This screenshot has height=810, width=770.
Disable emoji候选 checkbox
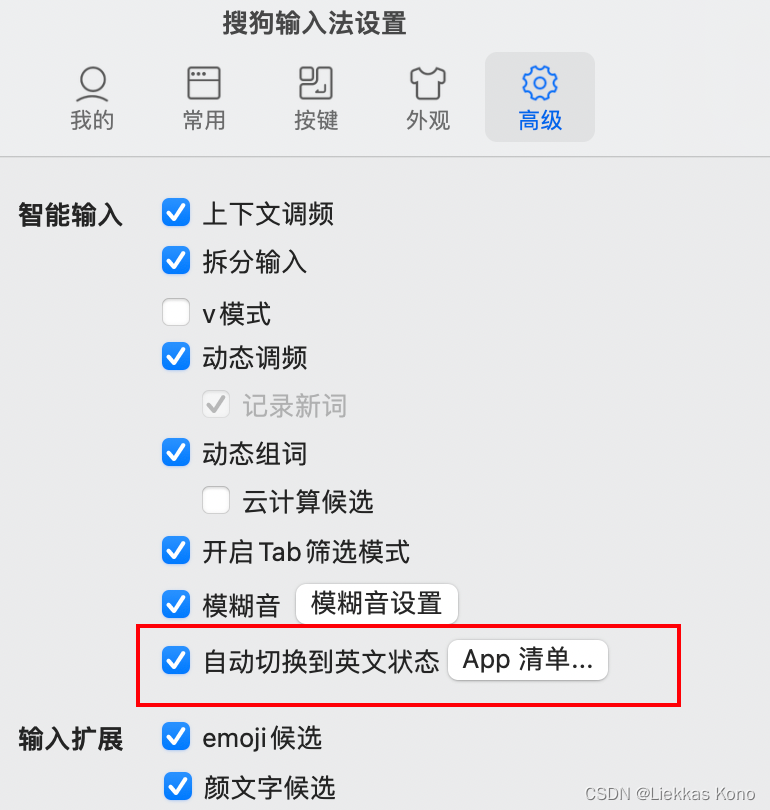tap(176, 736)
